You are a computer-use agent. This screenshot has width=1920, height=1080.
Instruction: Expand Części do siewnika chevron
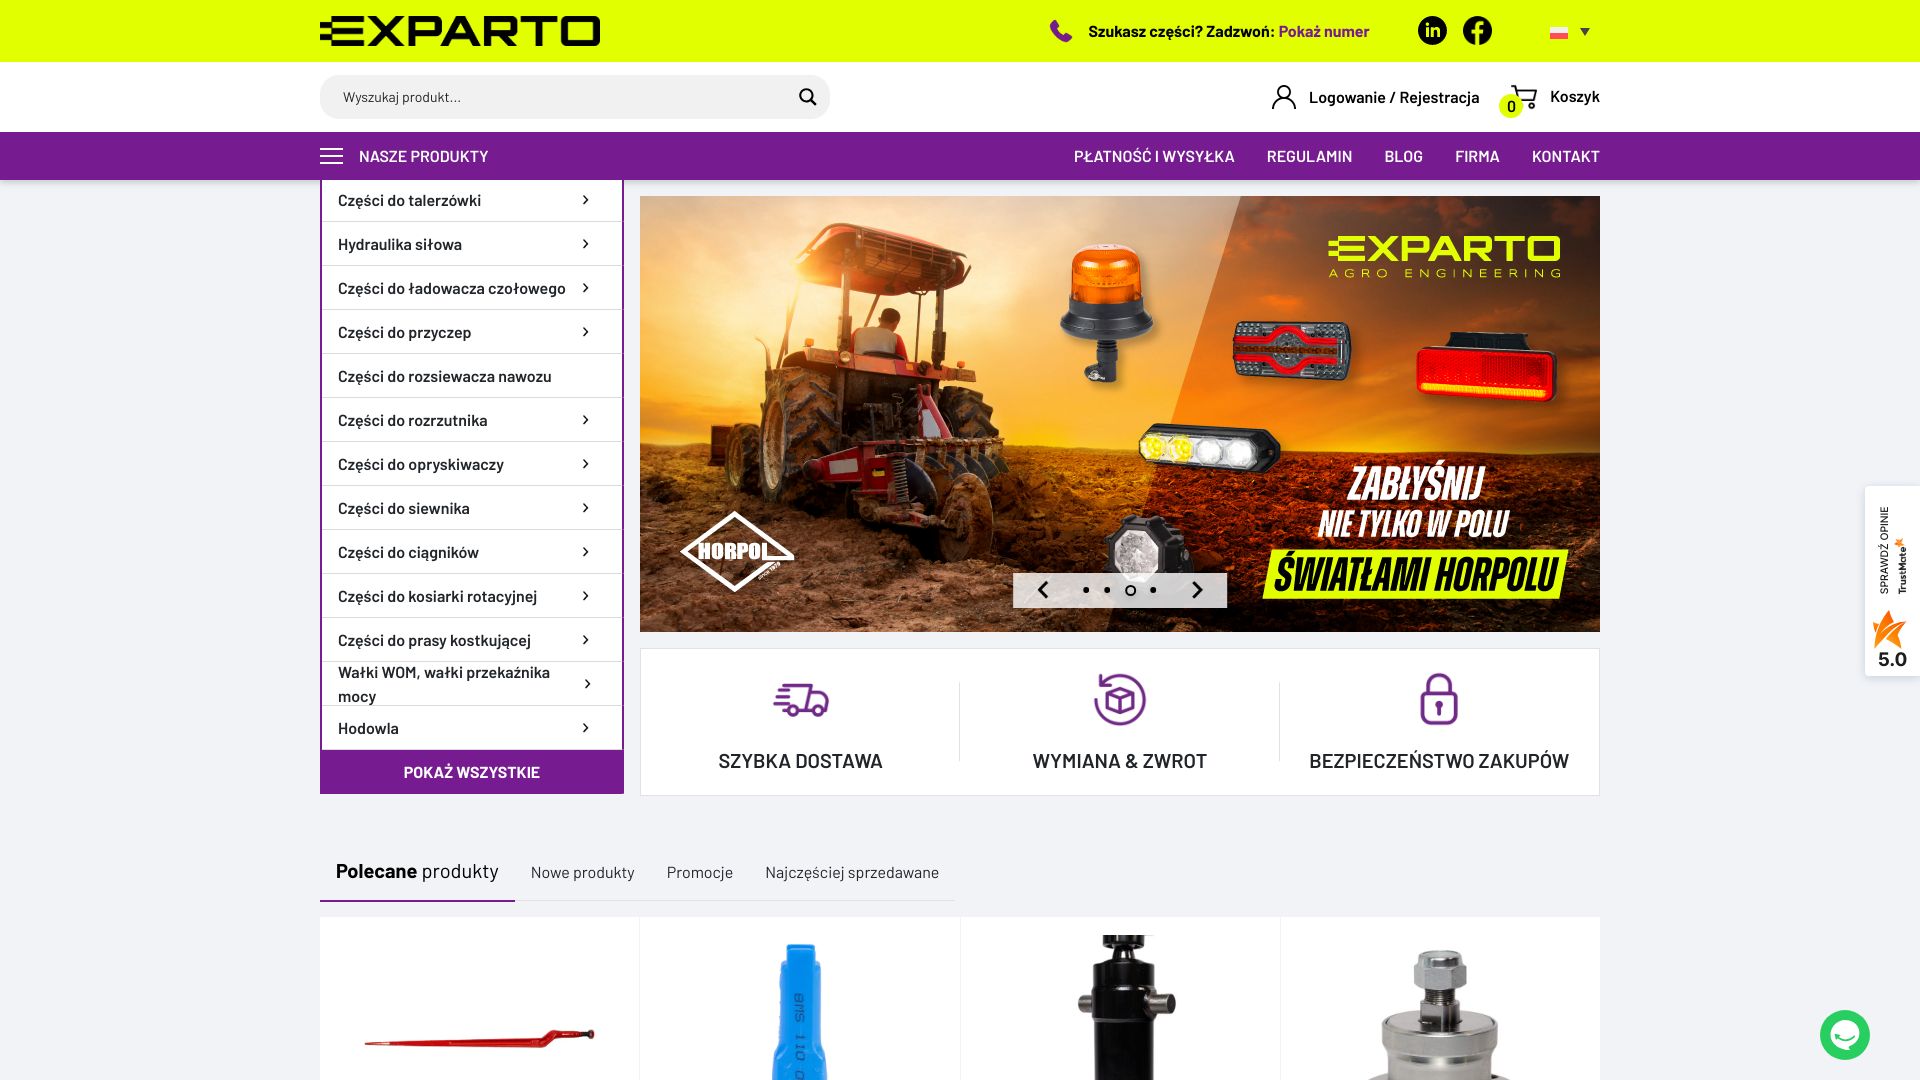click(x=586, y=508)
